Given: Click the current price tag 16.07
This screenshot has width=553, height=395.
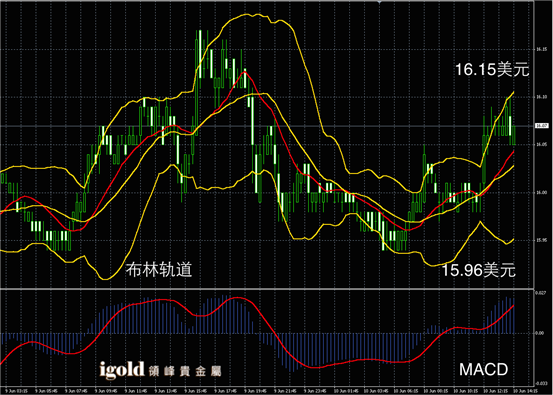Looking at the screenshot, I should pyautogui.click(x=540, y=126).
